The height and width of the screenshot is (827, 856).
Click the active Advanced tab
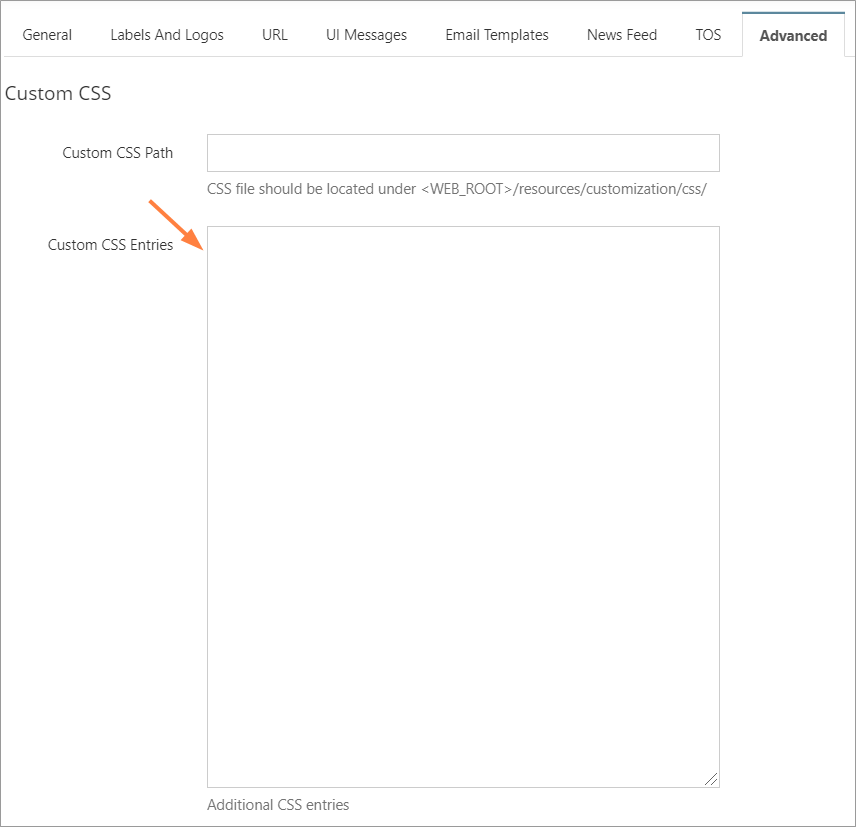click(x=793, y=35)
